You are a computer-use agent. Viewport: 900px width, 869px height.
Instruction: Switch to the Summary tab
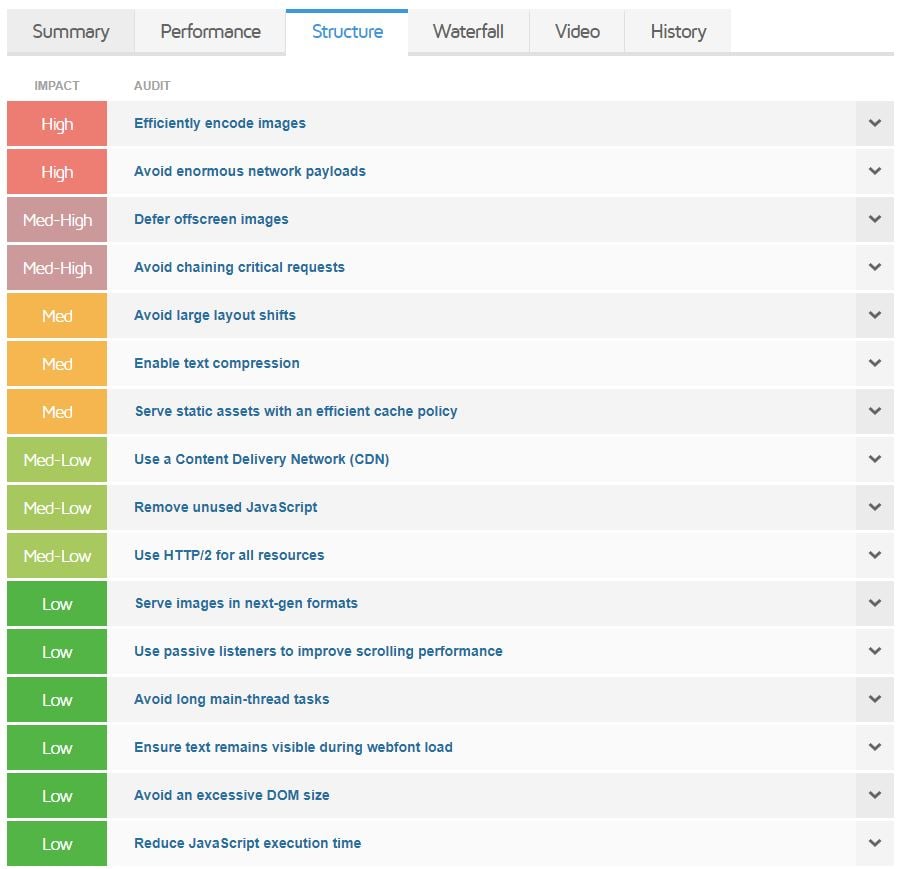pos(71,32)
